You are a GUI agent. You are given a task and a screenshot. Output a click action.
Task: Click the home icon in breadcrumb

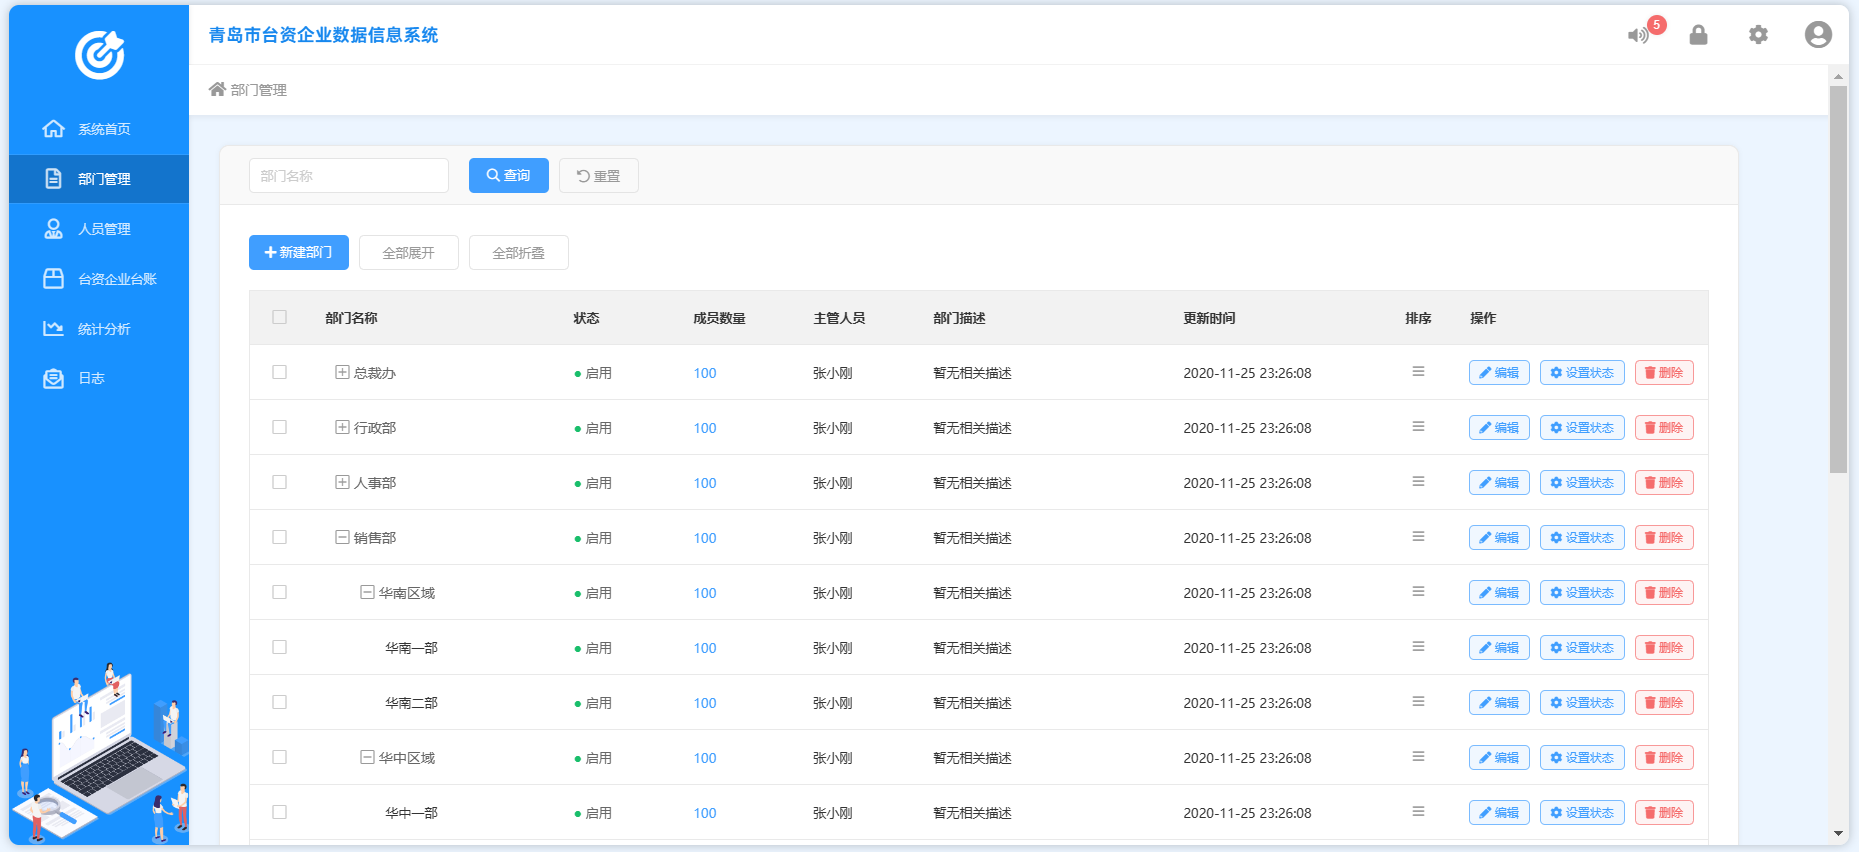[x=217, y=89]
